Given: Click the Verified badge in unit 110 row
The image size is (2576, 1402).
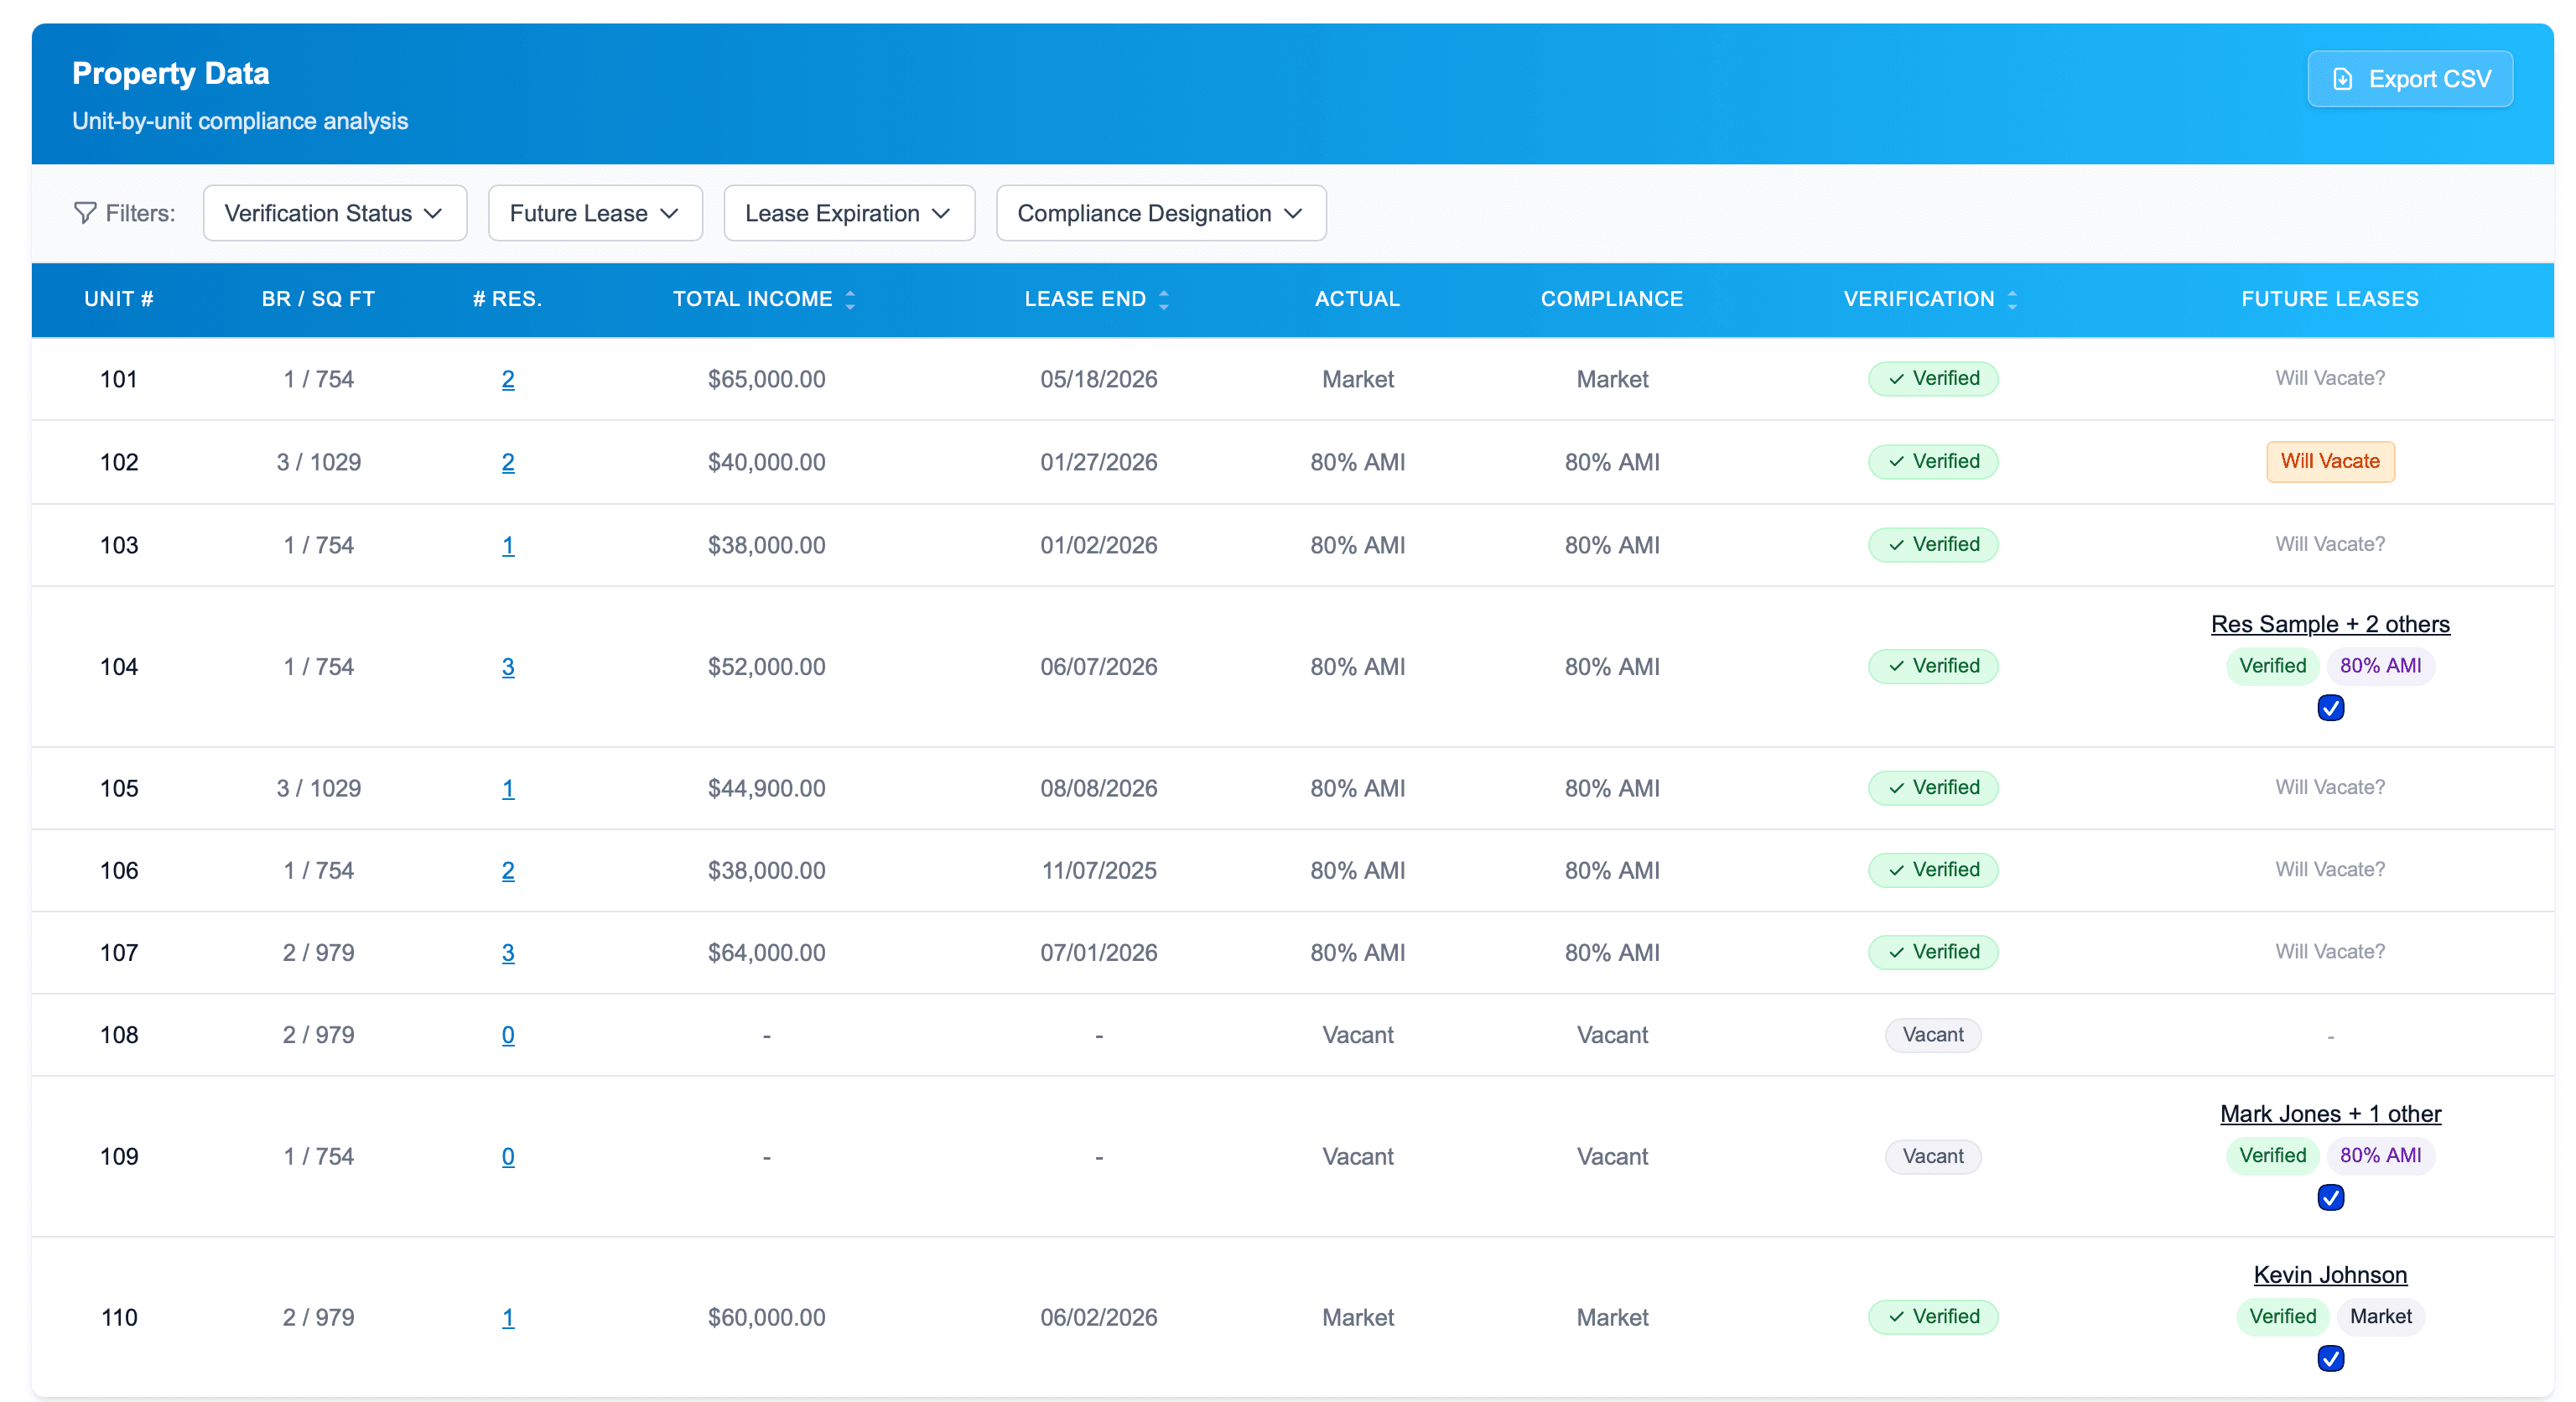Looking at the screenshot, I should click(x=1933, y=1317).
